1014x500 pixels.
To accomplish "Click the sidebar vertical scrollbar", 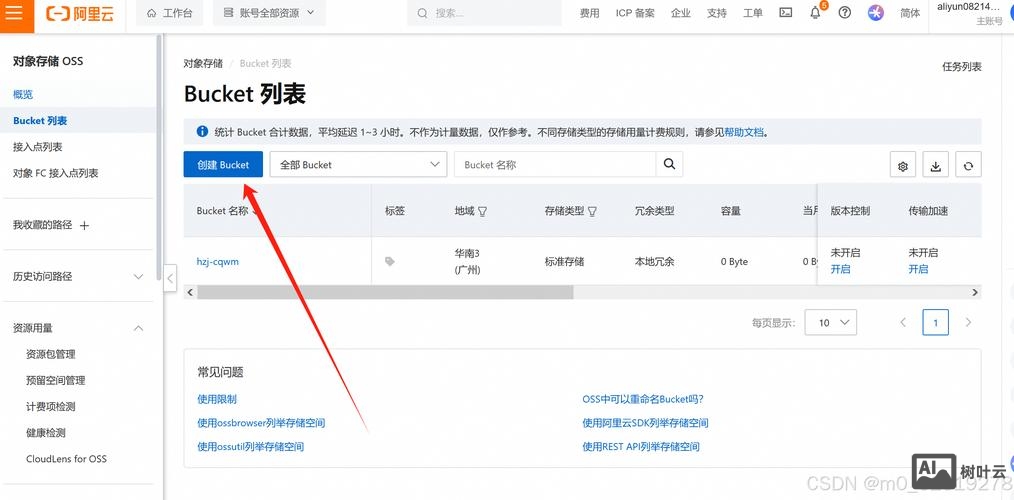I will (158, 157).
